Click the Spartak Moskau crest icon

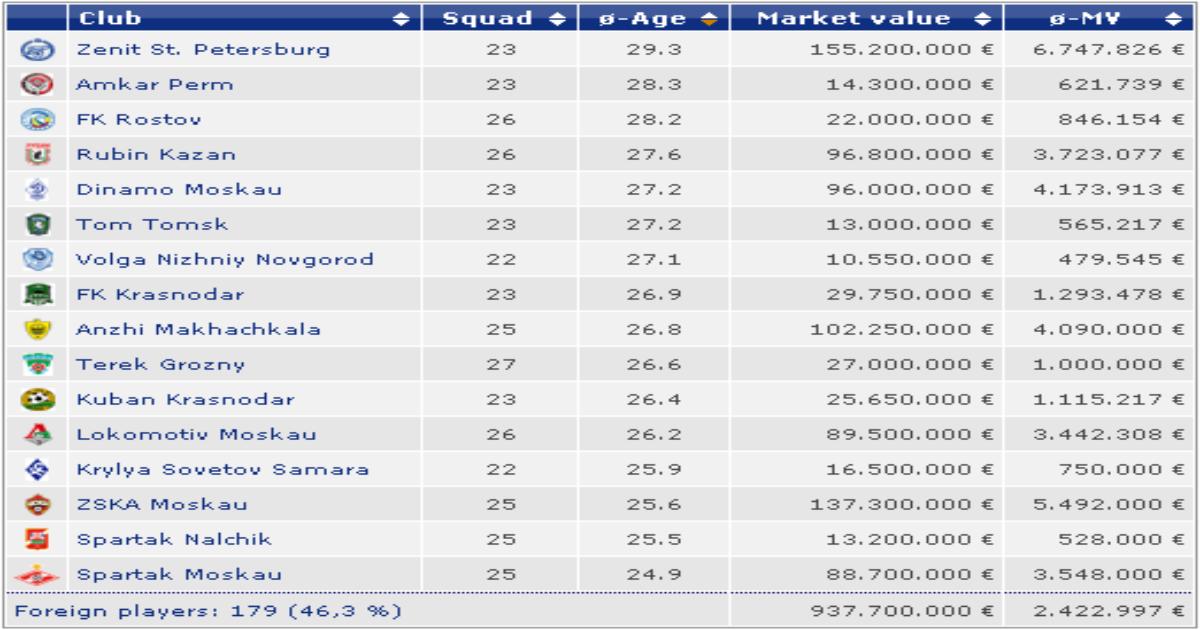pyautogui.click(x=30, y=576)
